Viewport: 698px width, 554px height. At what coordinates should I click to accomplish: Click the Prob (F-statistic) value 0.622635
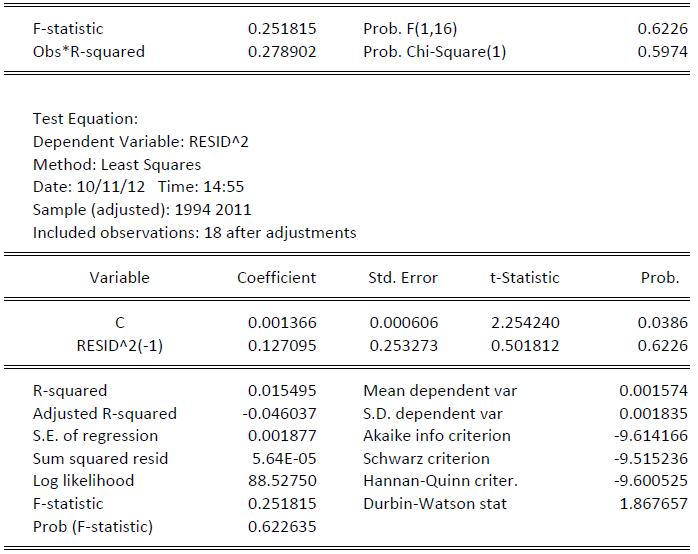(x=282, y=526)
